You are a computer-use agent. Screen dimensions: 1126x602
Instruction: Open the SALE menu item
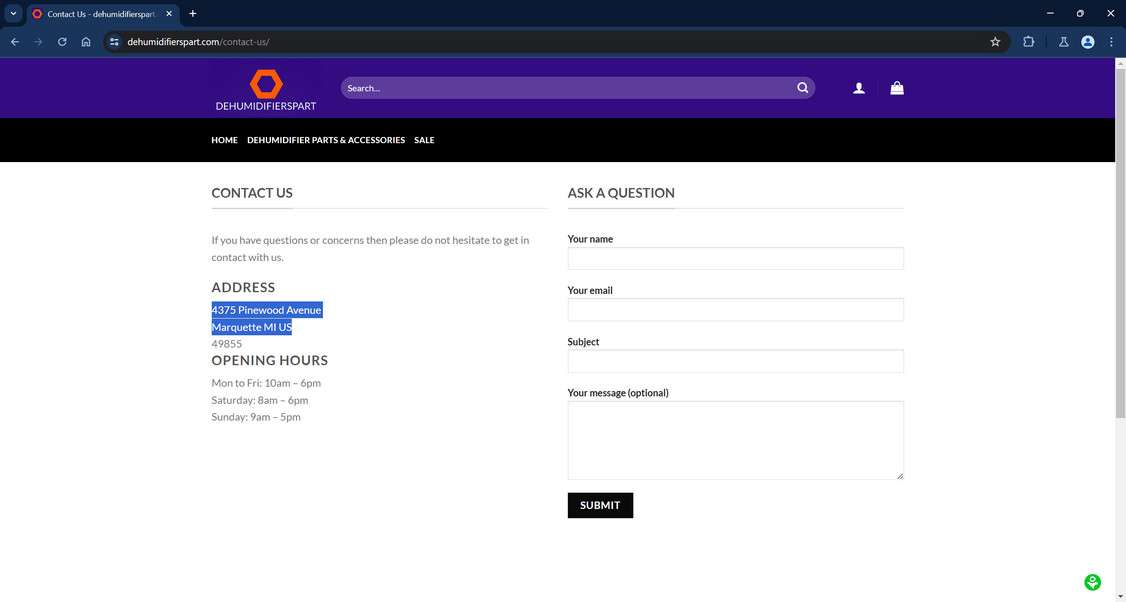(x=424, y=140)
